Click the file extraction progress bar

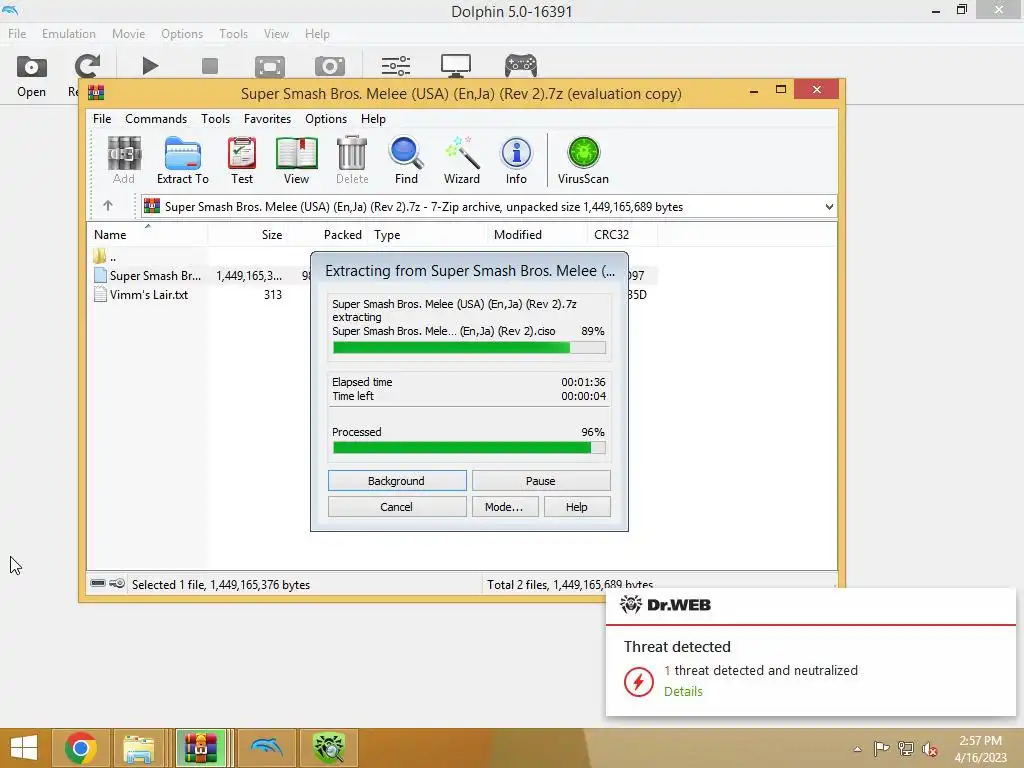pyautogui.click(x=469, y=347)
